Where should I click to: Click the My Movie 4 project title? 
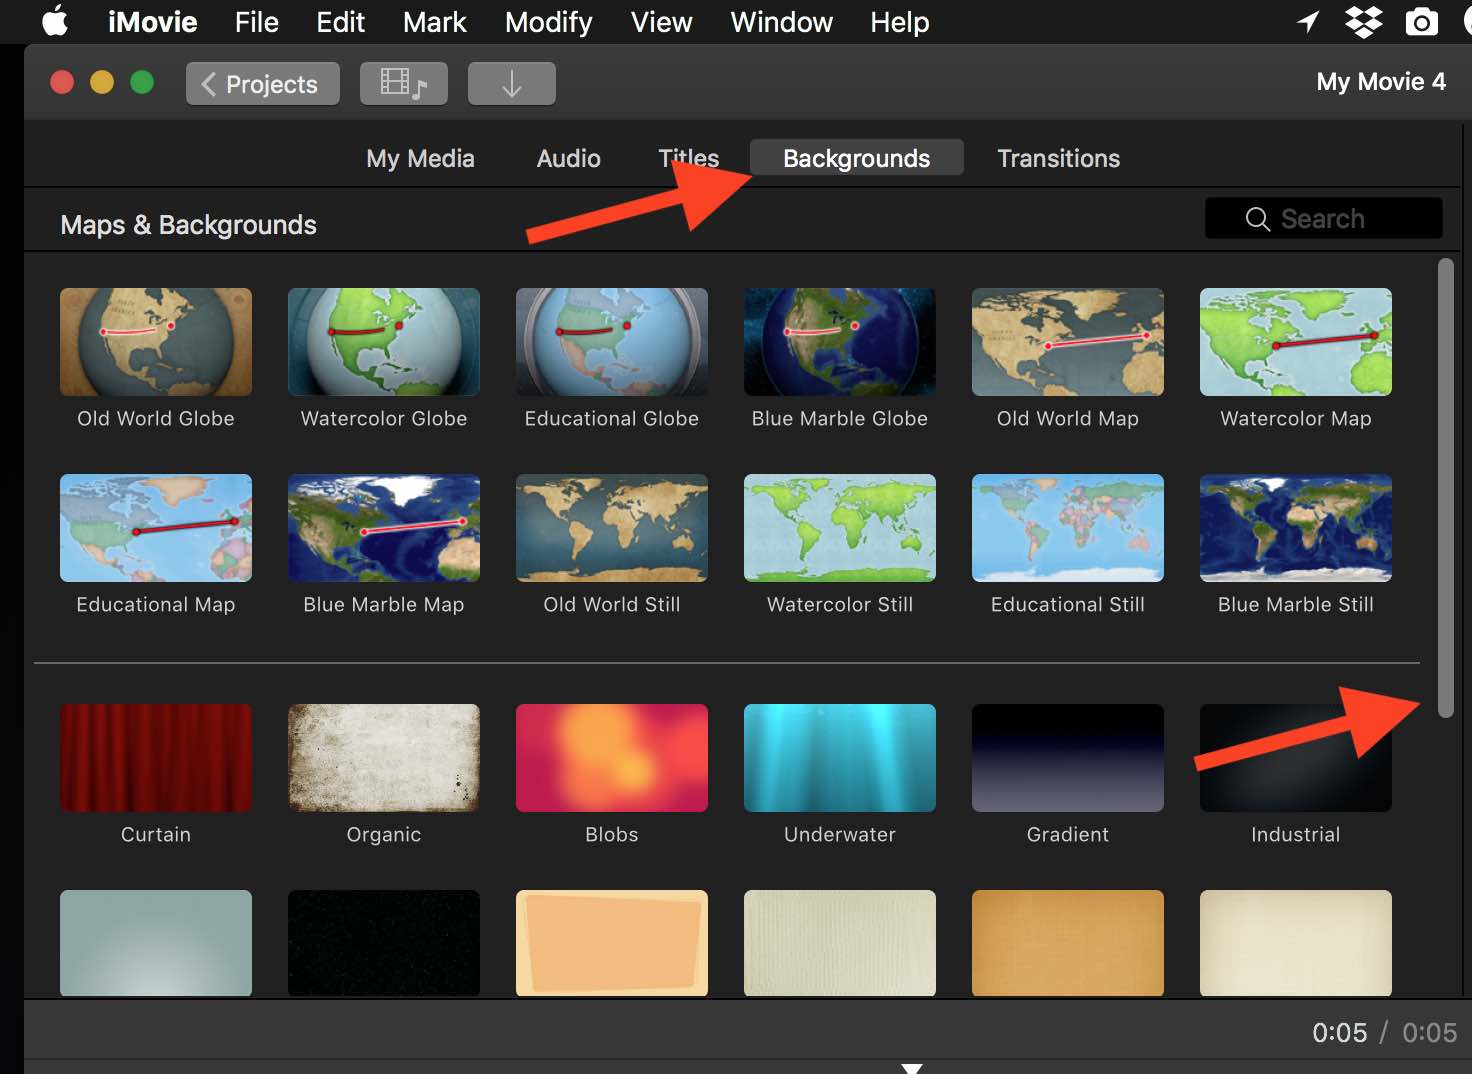pos(1381,82)
